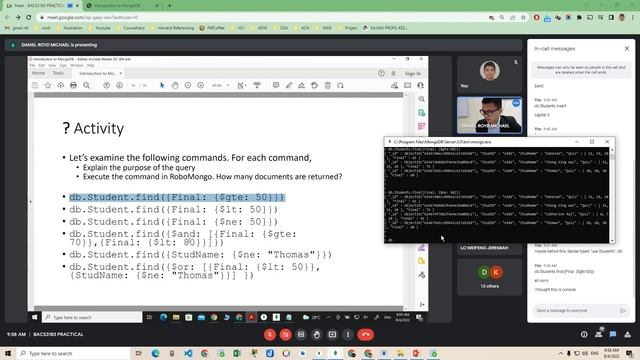Image resolution: width=640 pixels, height=360 pixels.
Task: Raise hand in the Meet call
Action: coord(317,334)
